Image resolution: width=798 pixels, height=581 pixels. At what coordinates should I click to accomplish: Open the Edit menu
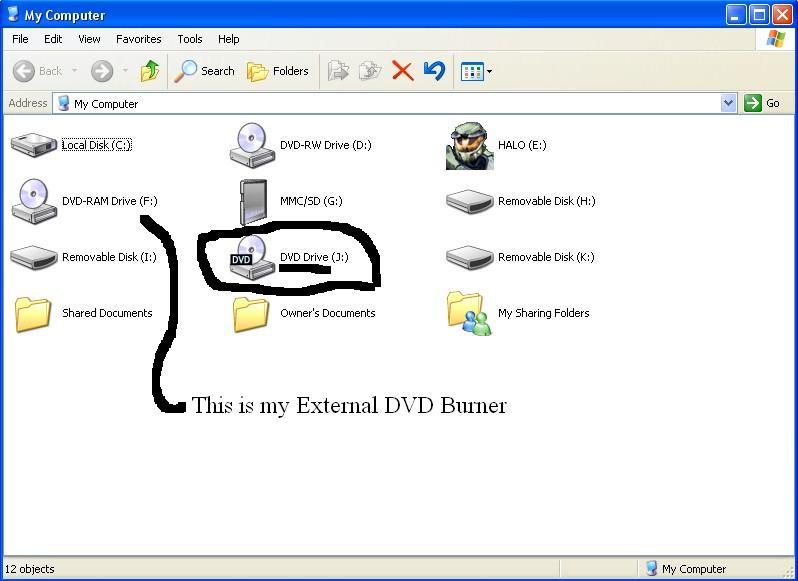coord(53,39)
